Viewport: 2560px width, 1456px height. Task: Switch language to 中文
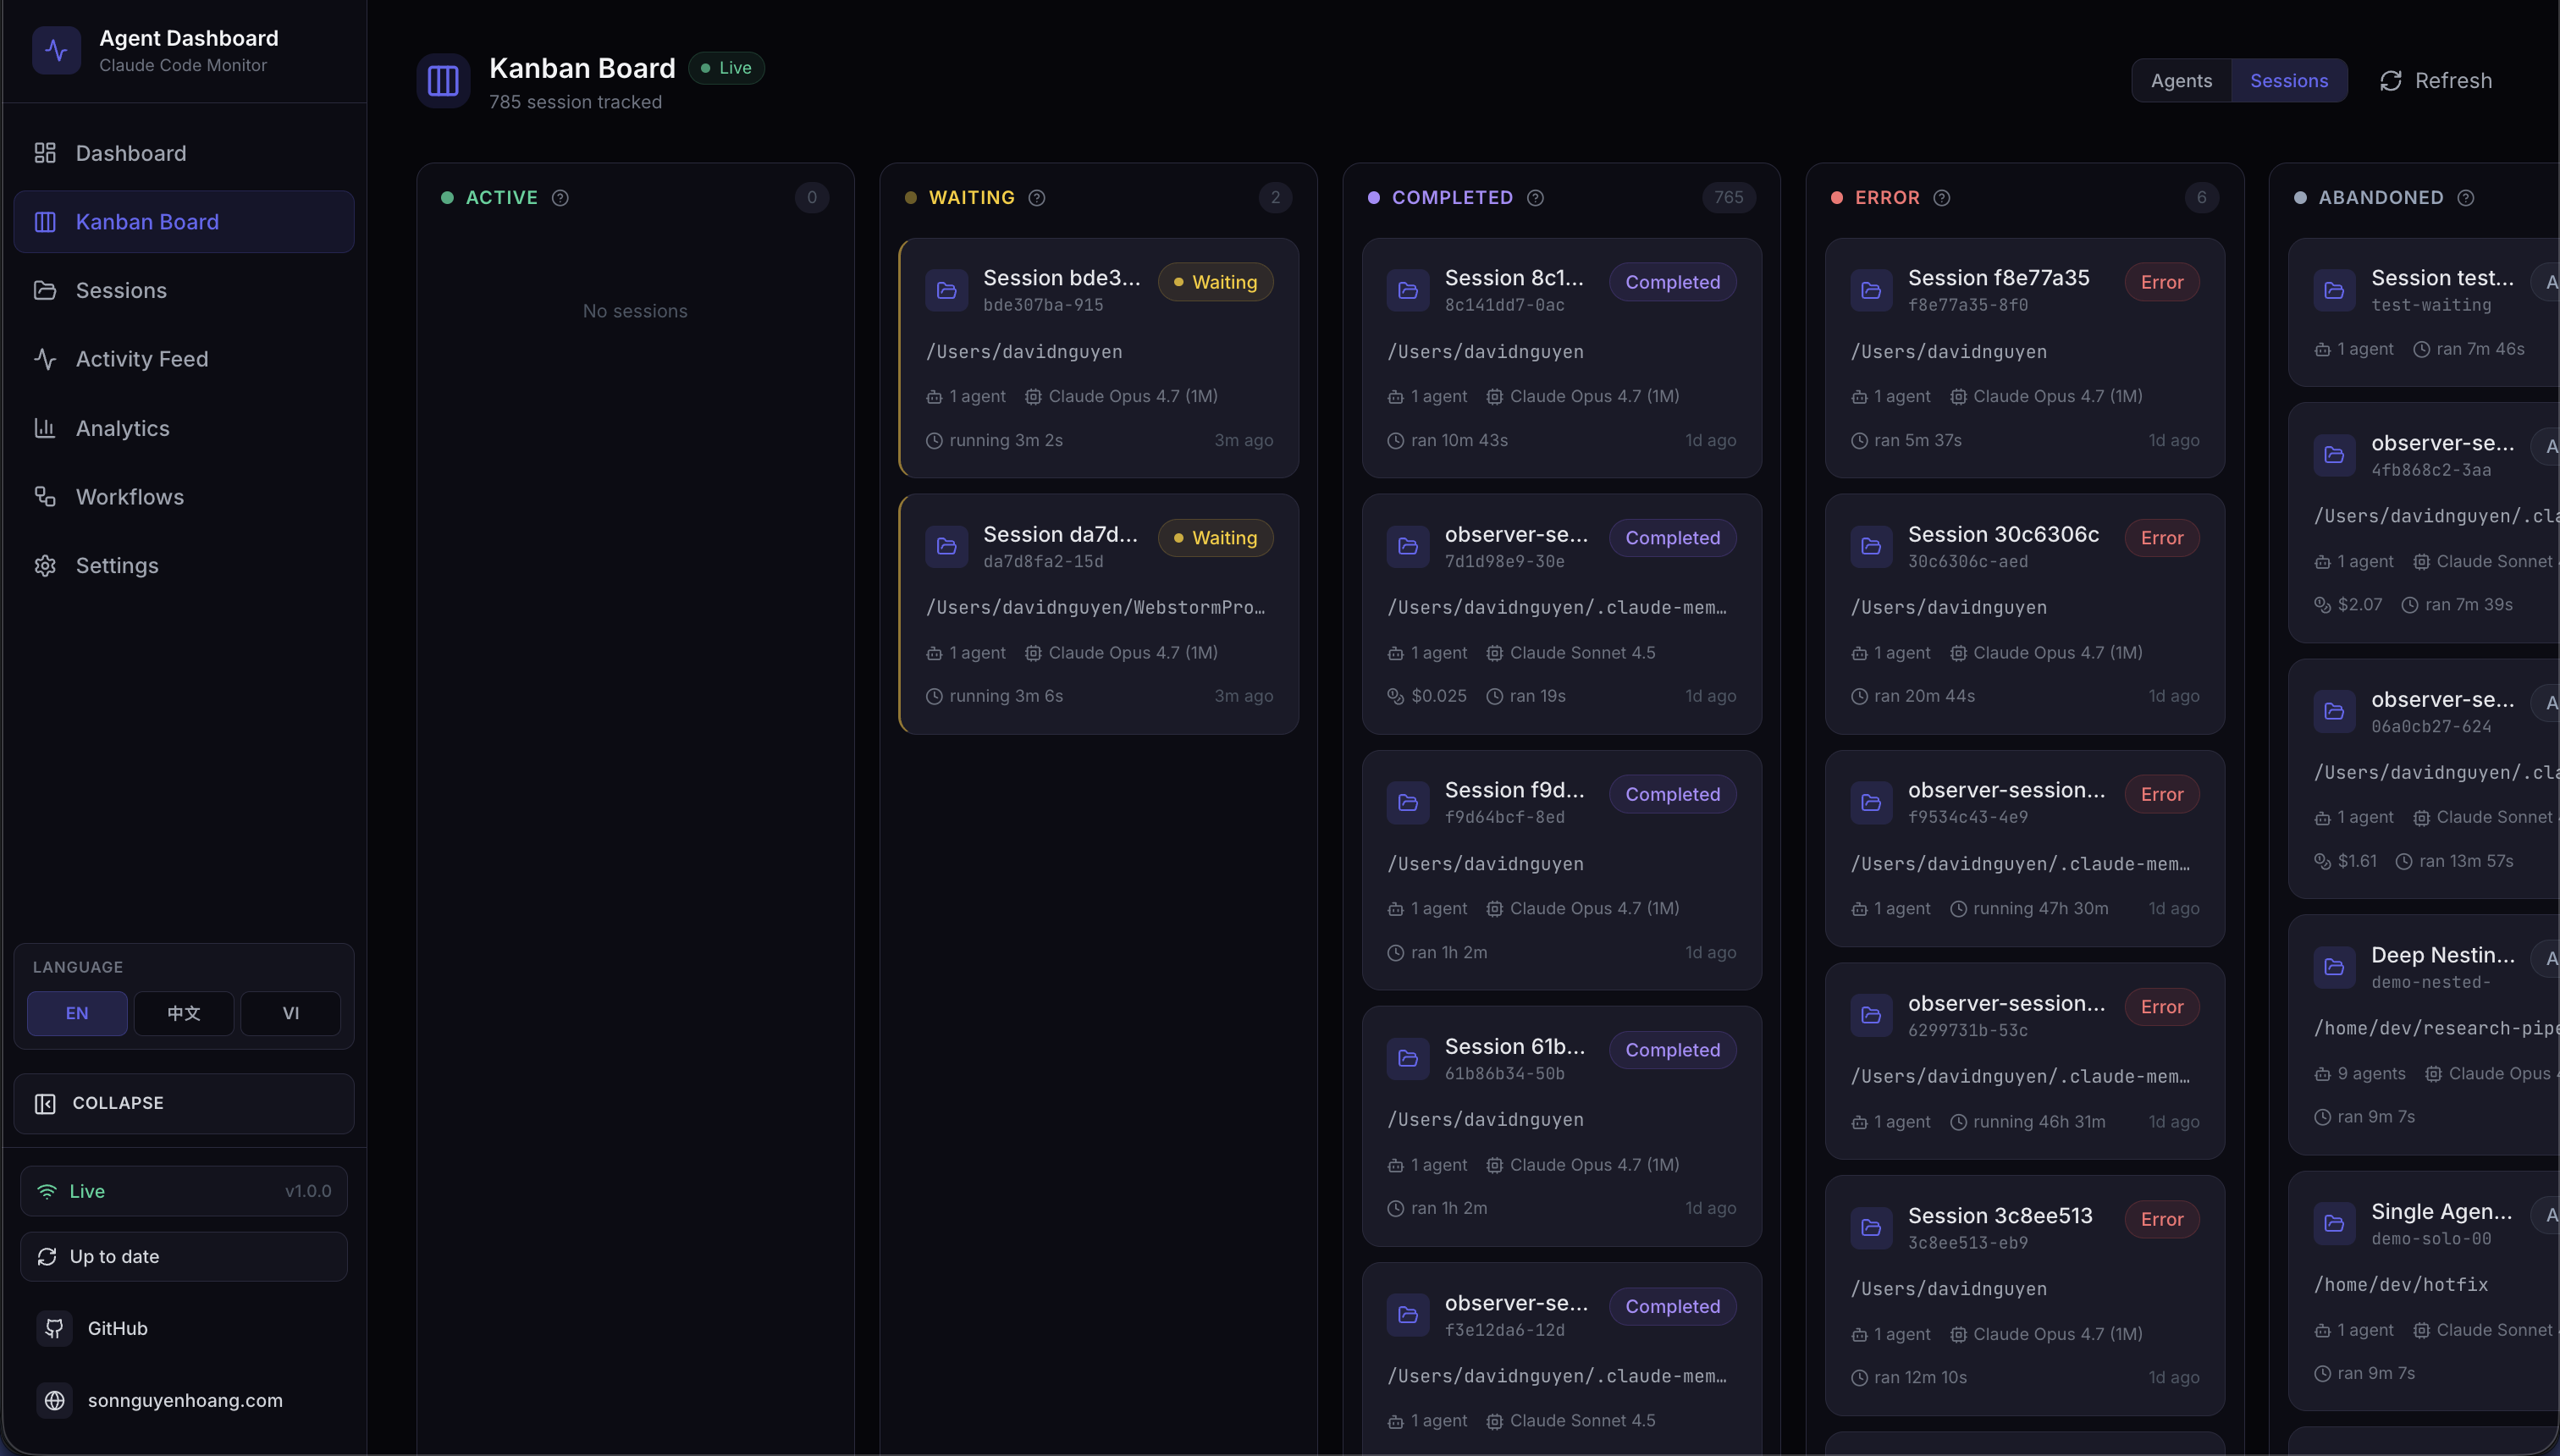[x=184, y=1013]
